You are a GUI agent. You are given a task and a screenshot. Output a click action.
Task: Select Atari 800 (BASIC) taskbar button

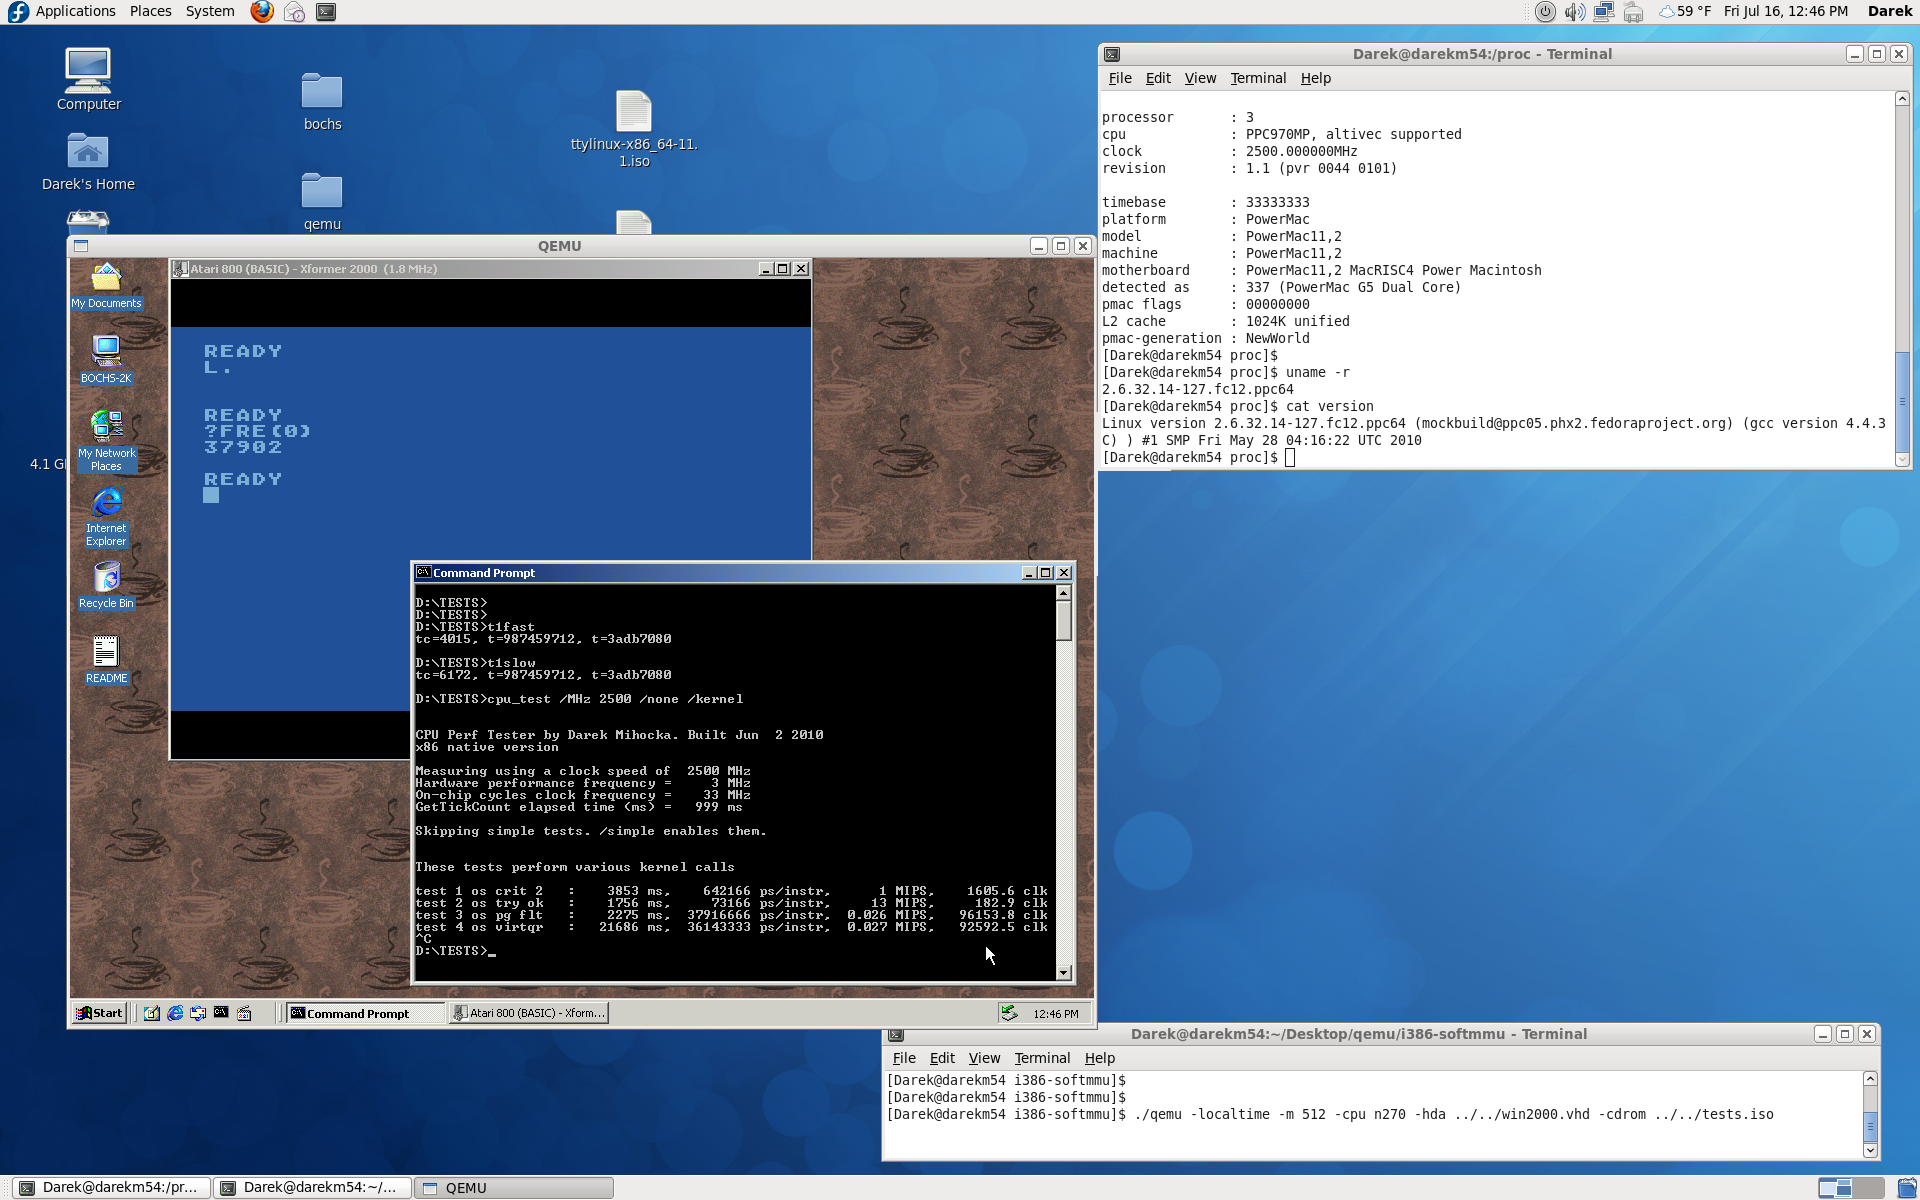(x=528, y=1013)
